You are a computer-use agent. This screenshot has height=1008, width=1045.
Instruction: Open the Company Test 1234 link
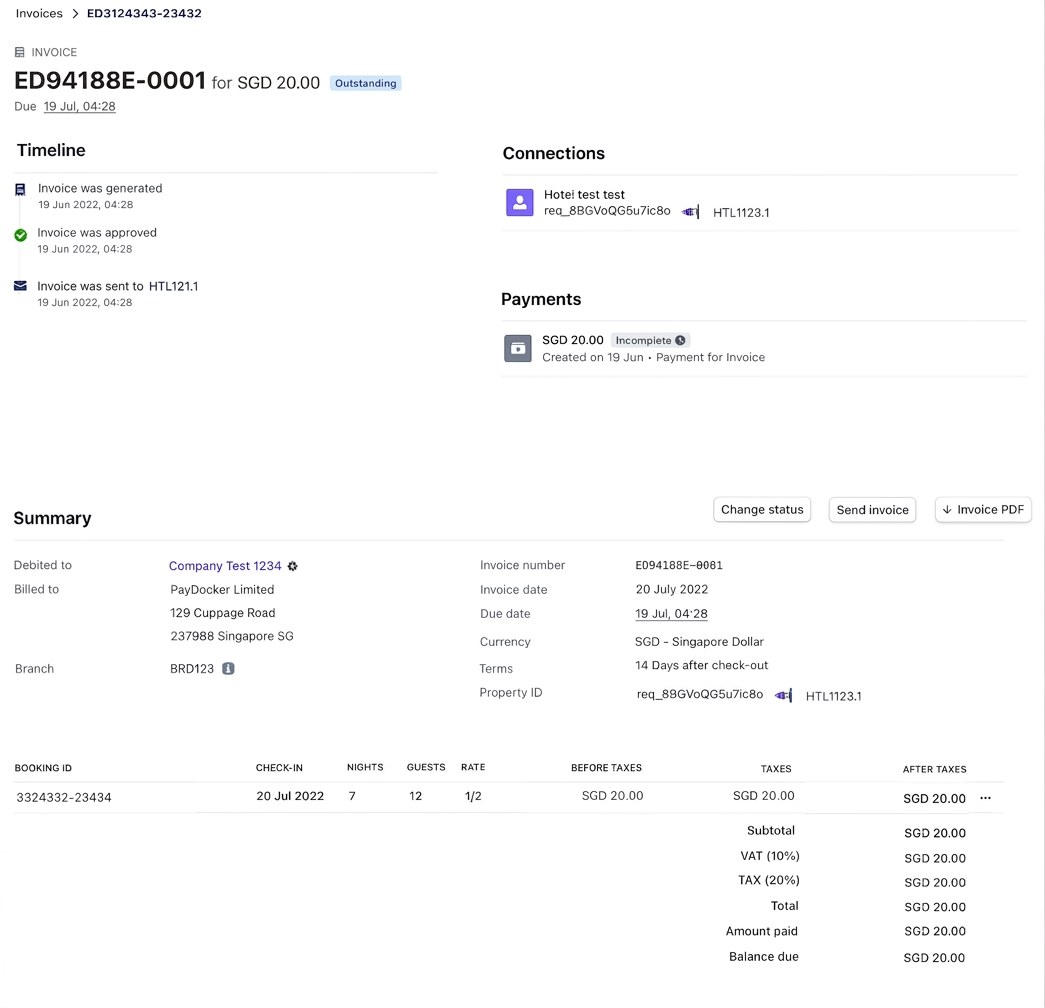pos(225,566)
